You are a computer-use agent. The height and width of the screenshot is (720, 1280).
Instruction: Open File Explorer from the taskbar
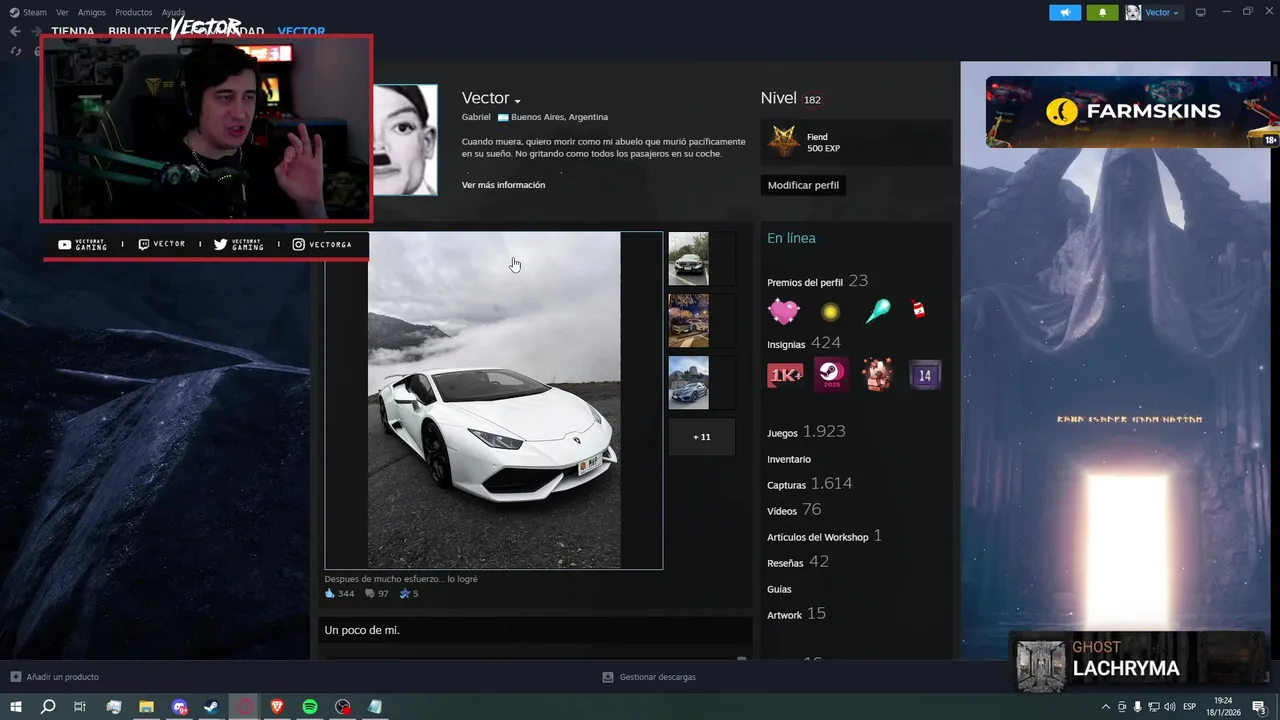(x=146, y=707)
